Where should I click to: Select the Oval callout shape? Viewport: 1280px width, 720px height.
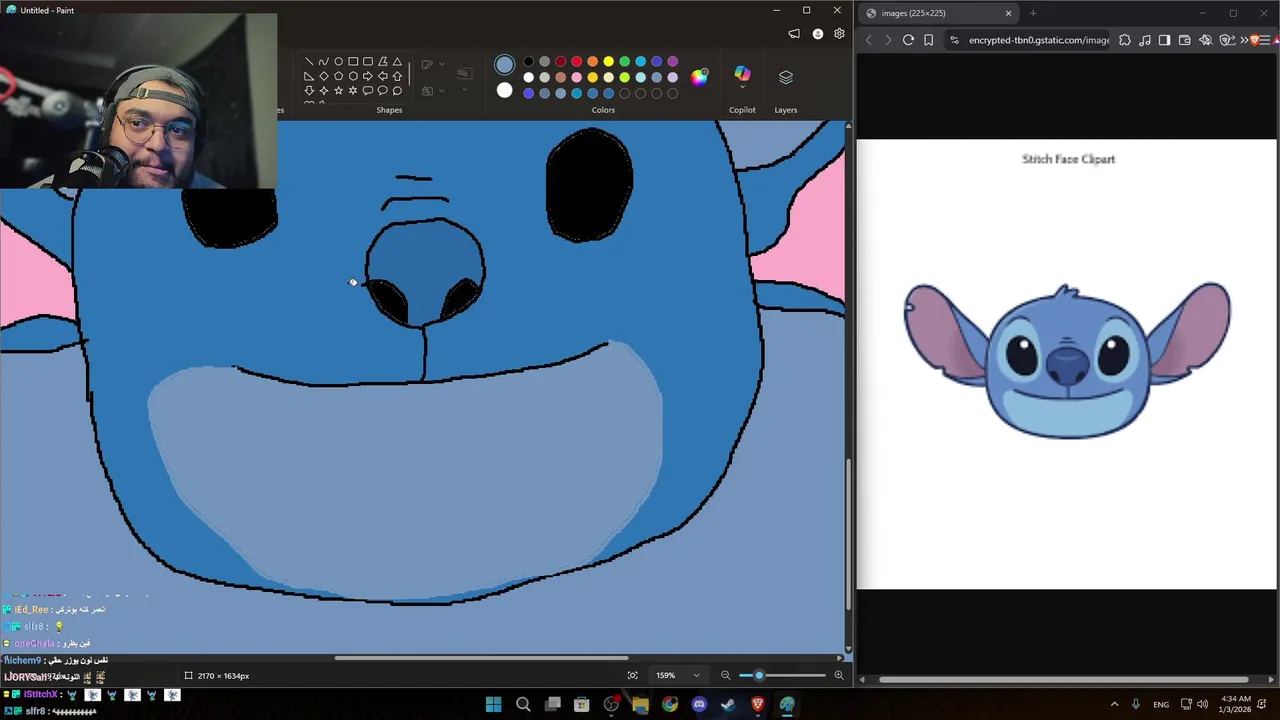pos(383,91)
